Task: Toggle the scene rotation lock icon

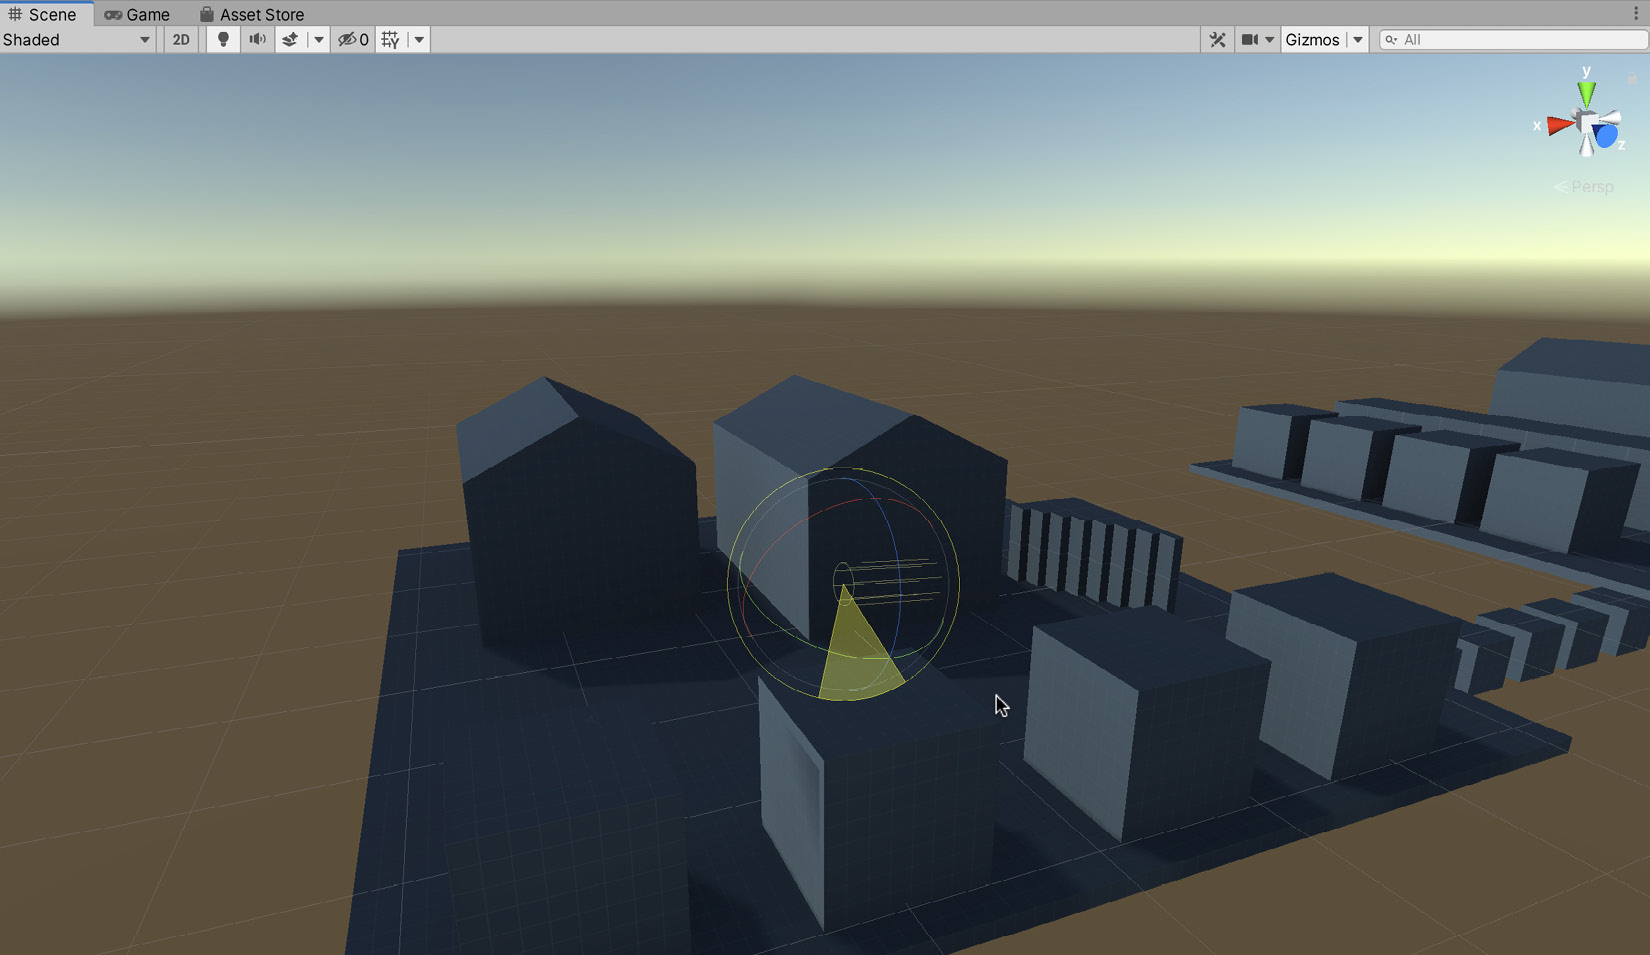Action: [x=1632, y=78]
